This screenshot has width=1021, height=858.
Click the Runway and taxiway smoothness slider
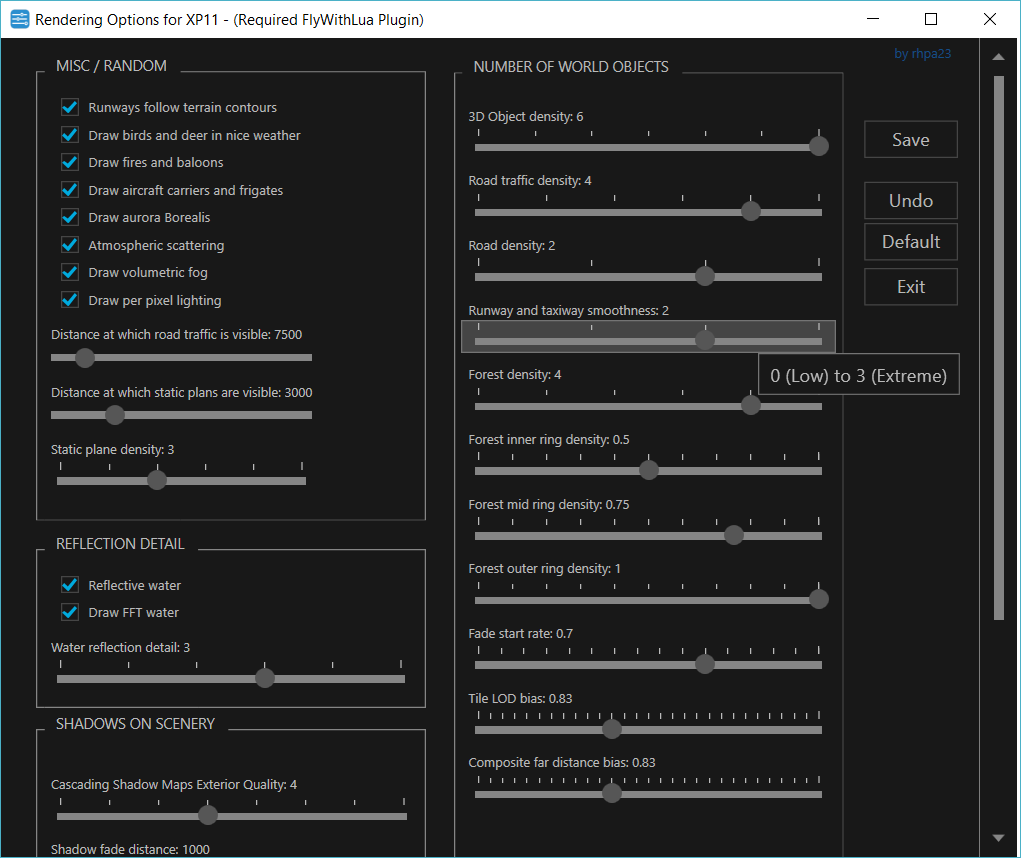click(x=648, y=337)
